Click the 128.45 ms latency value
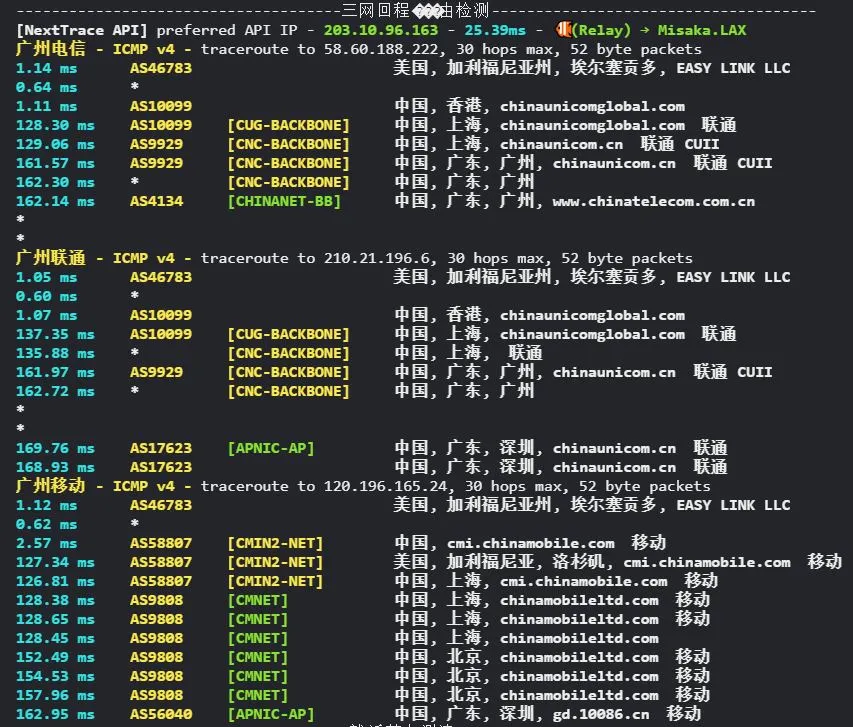Screen dimensions: 853x727 pos(55,638)
